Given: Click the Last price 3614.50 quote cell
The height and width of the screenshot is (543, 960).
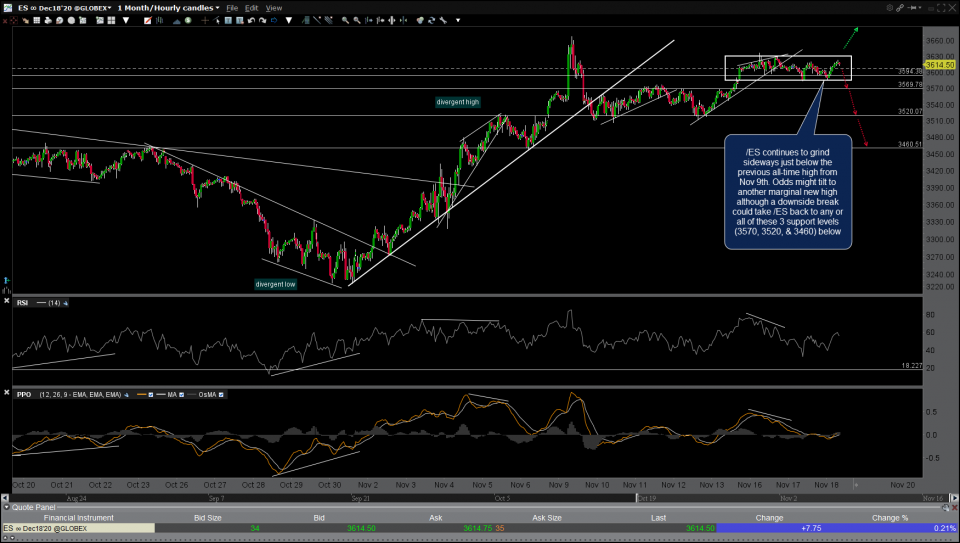Looking at the screenshot, I should point(700,528).
